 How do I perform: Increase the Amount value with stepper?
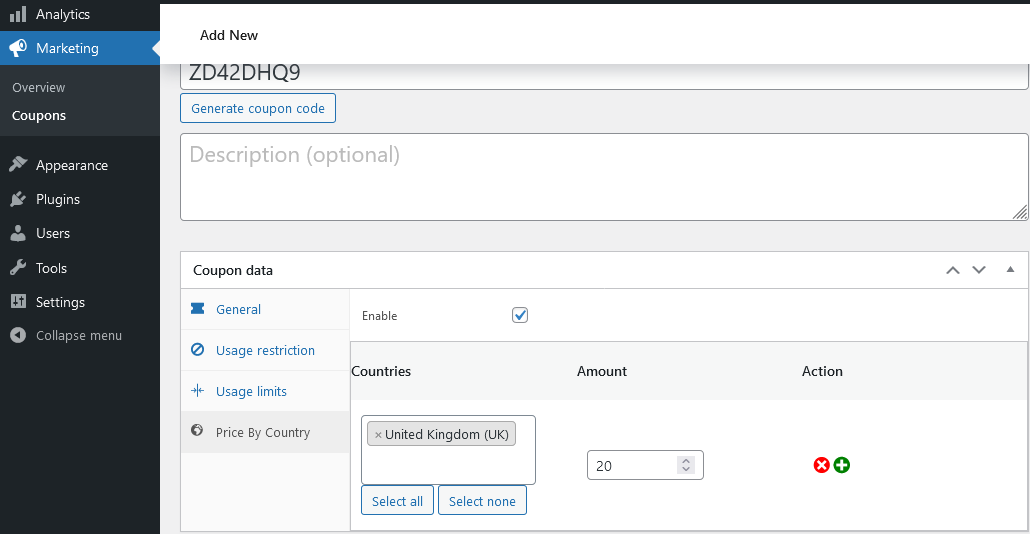(686, 460)
